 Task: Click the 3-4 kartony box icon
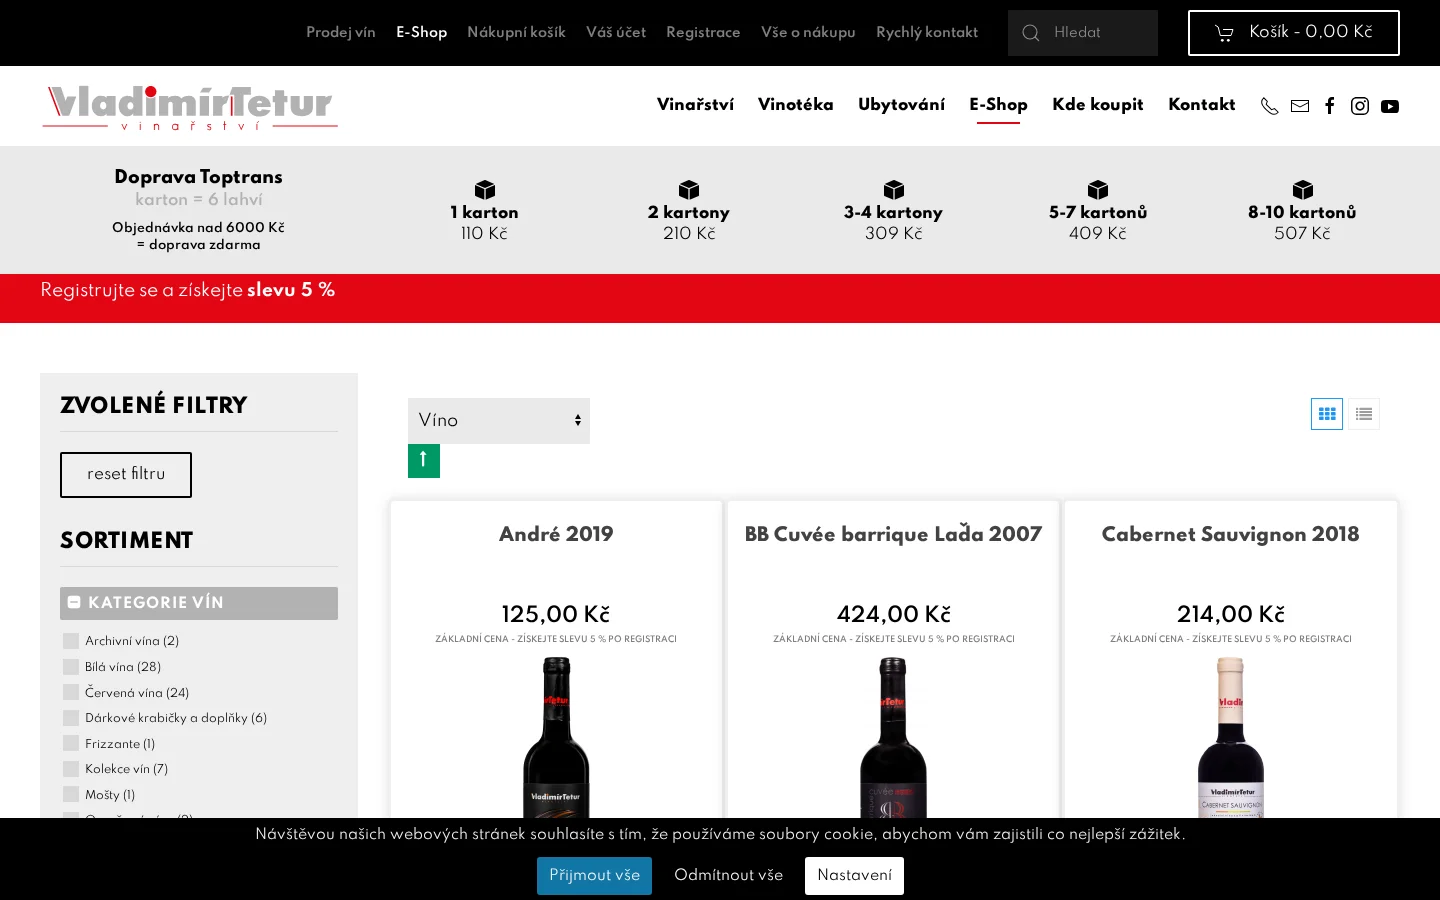click(x=894, y=190)
